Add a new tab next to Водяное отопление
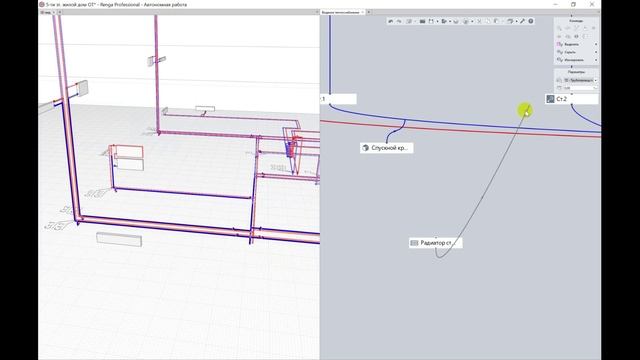The image size is (640, 360). (x=369, y=12)
